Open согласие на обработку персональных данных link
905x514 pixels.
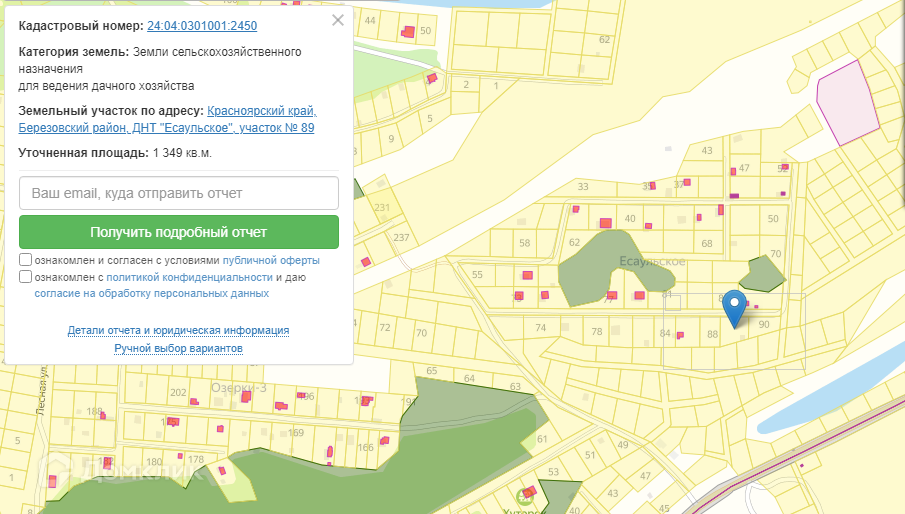(151, 294)
